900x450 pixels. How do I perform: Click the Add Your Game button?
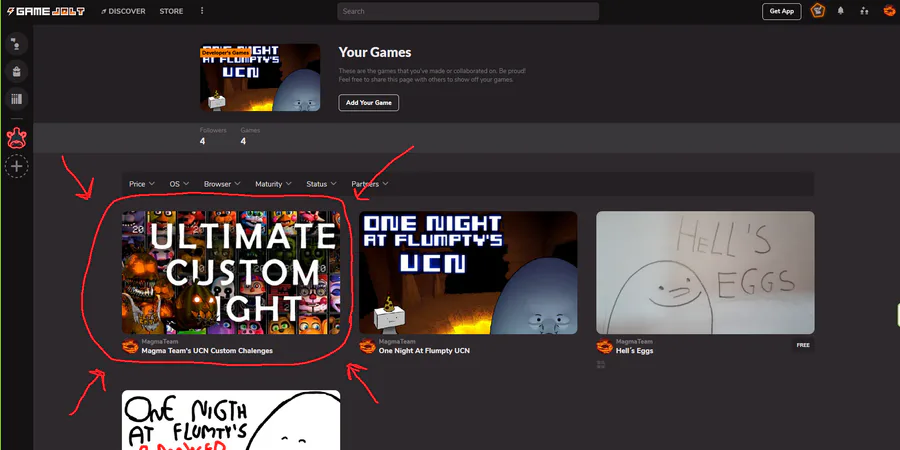[x=368, y=103]
